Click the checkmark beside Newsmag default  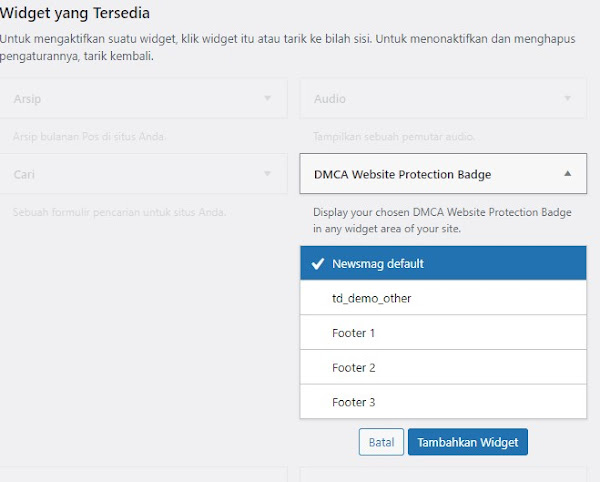(x=317, y=264)
